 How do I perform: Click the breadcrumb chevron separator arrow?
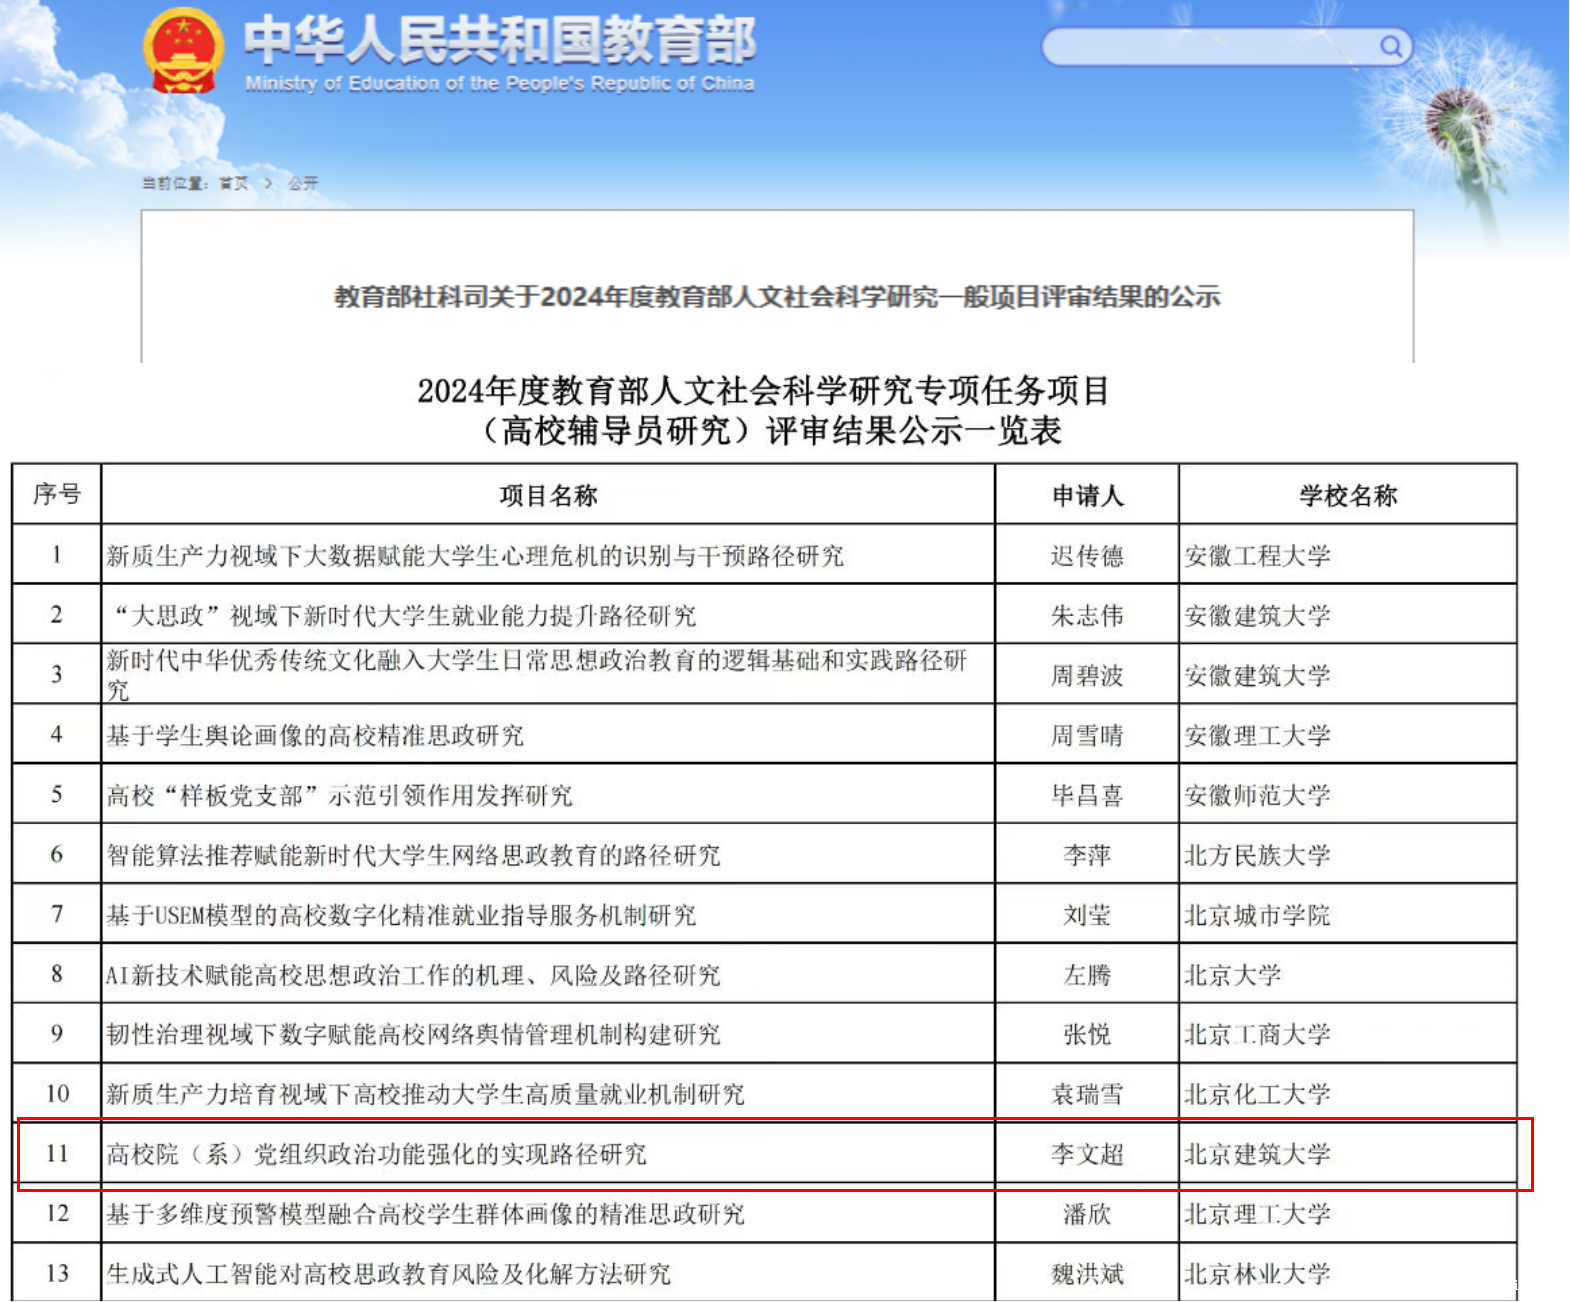268,183
